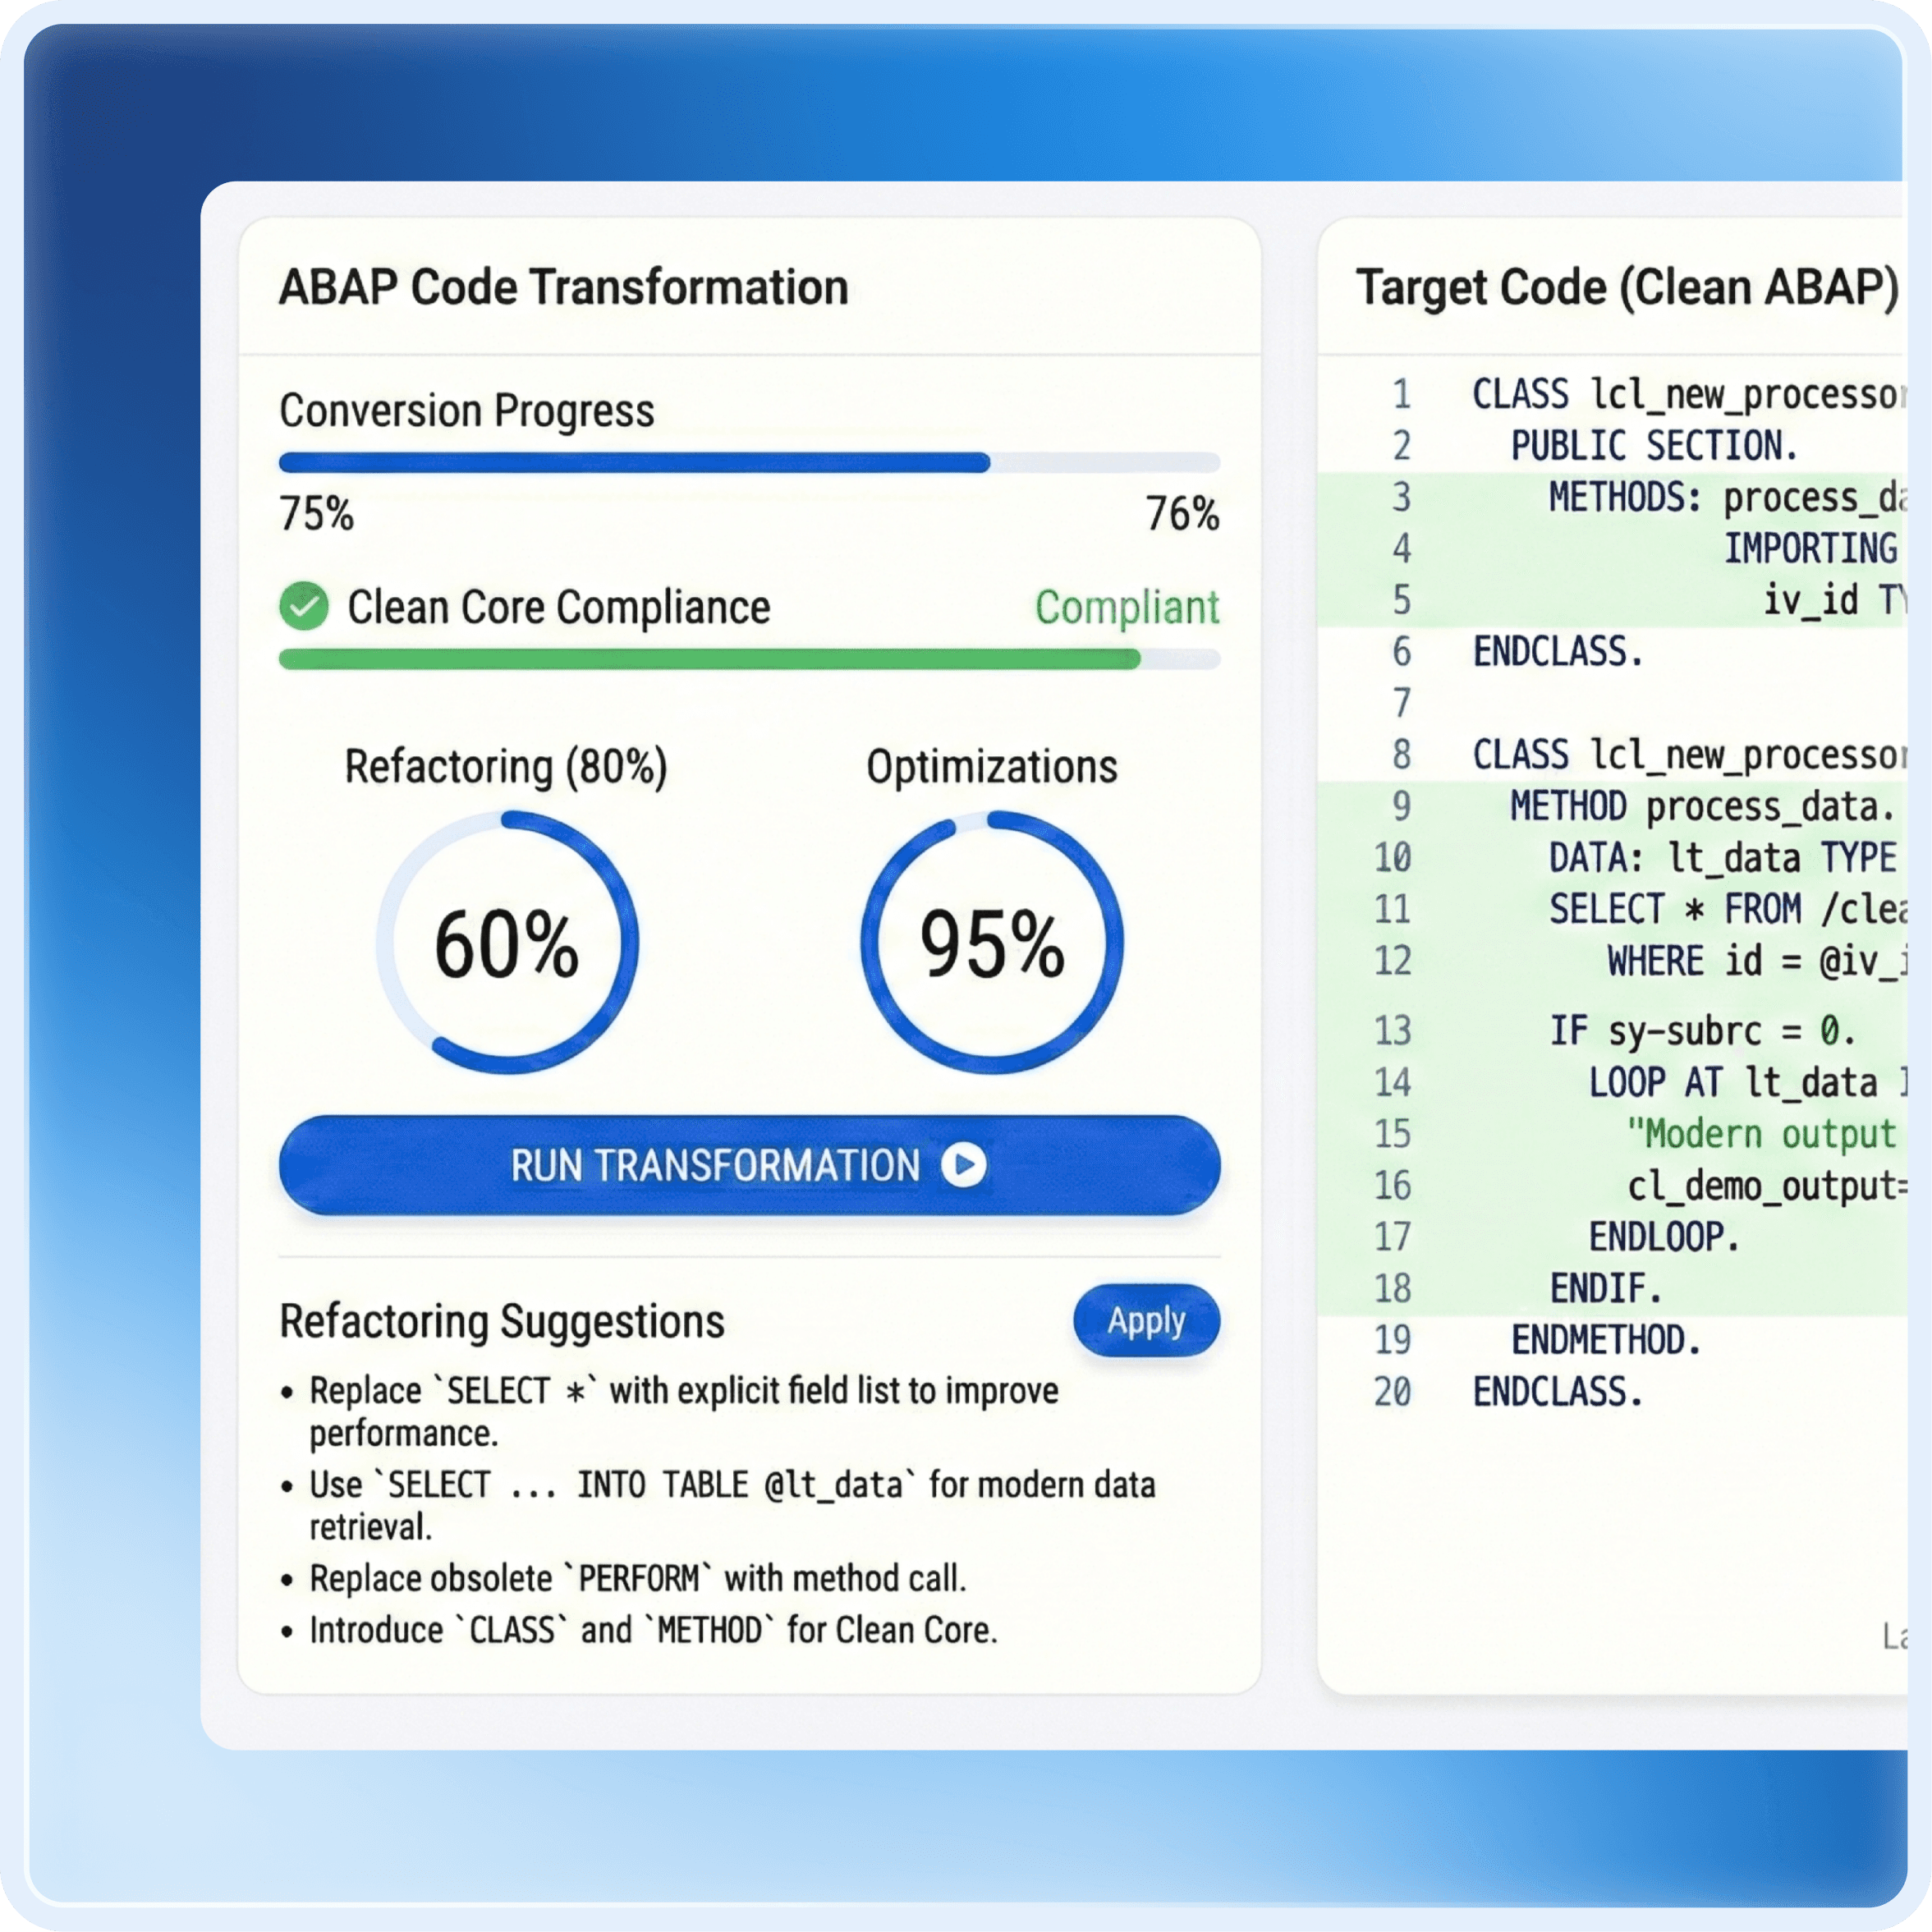The height and width of the screenshot is (1932, 1932).
Task: Click the Refactoring (80%) label
Action: 506,767
